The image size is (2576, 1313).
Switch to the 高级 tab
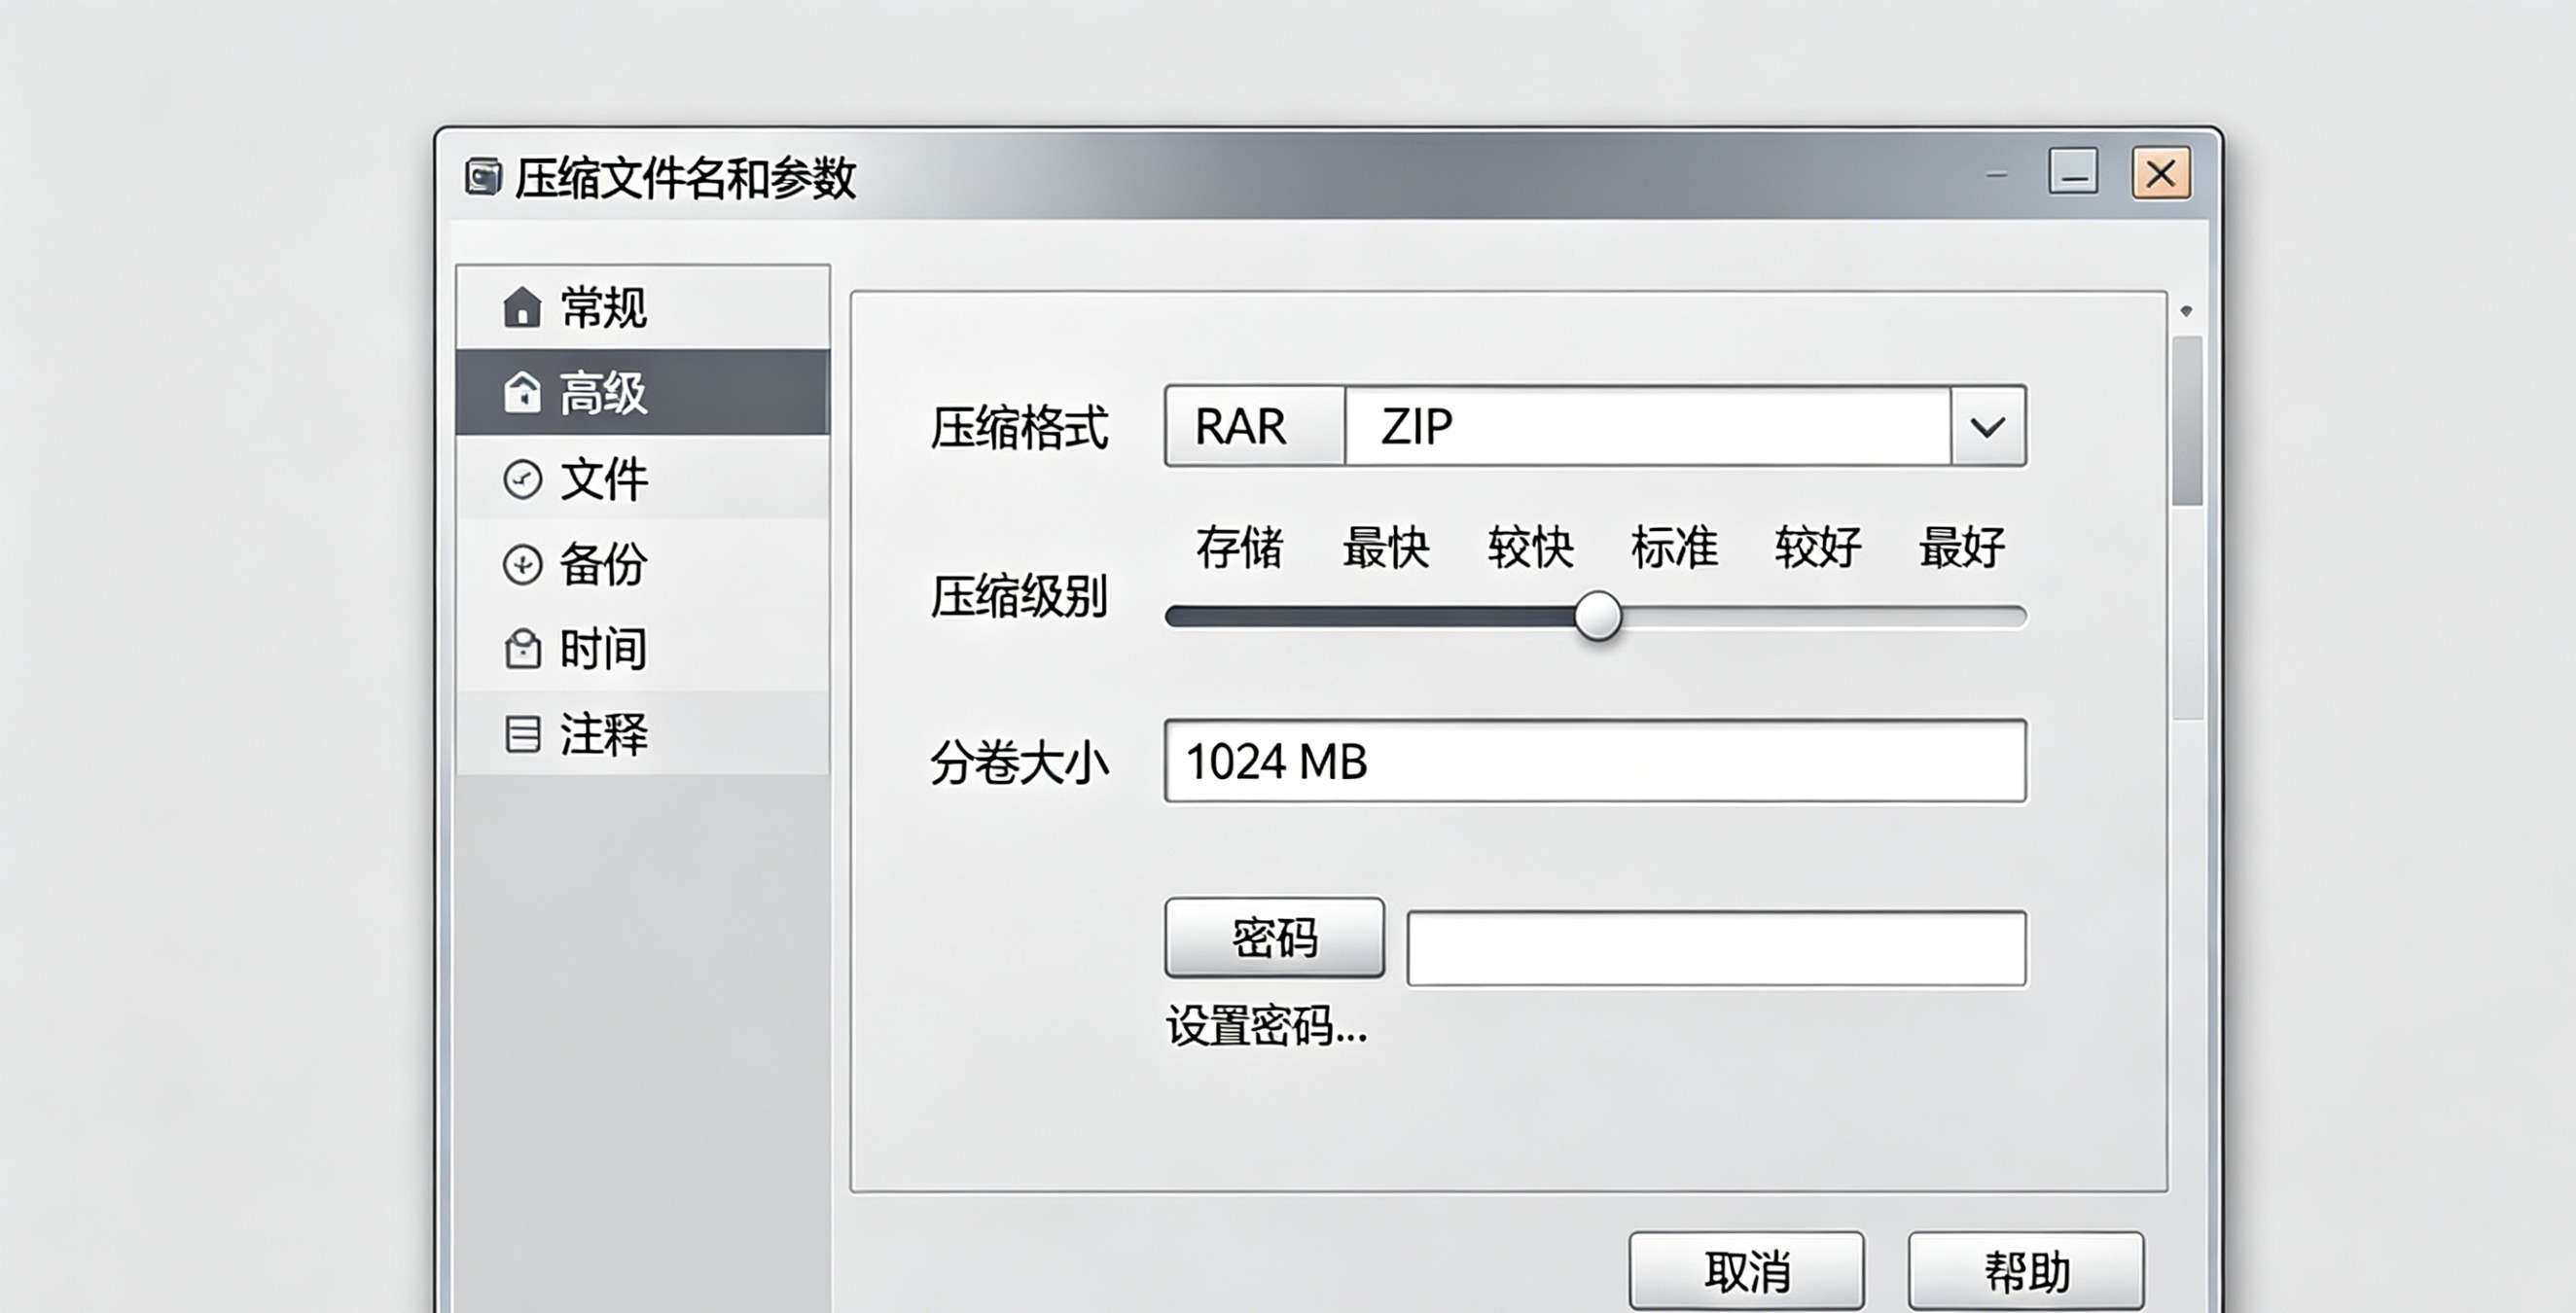643,392
